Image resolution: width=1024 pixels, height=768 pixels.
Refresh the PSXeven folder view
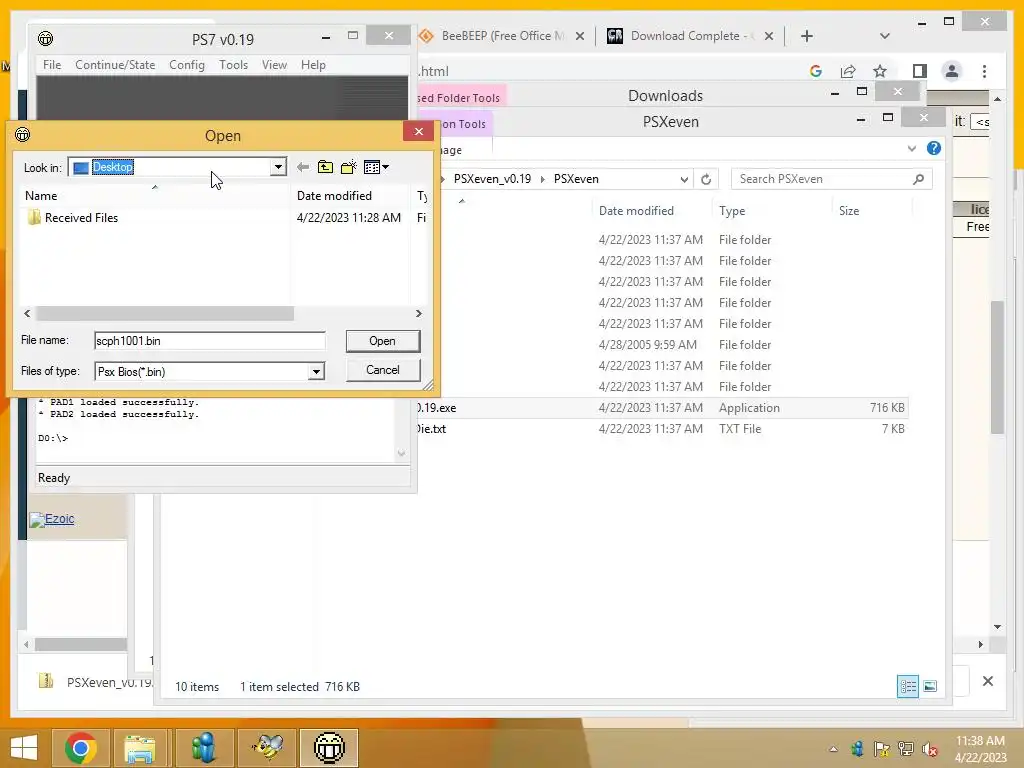tap(706, 179)
